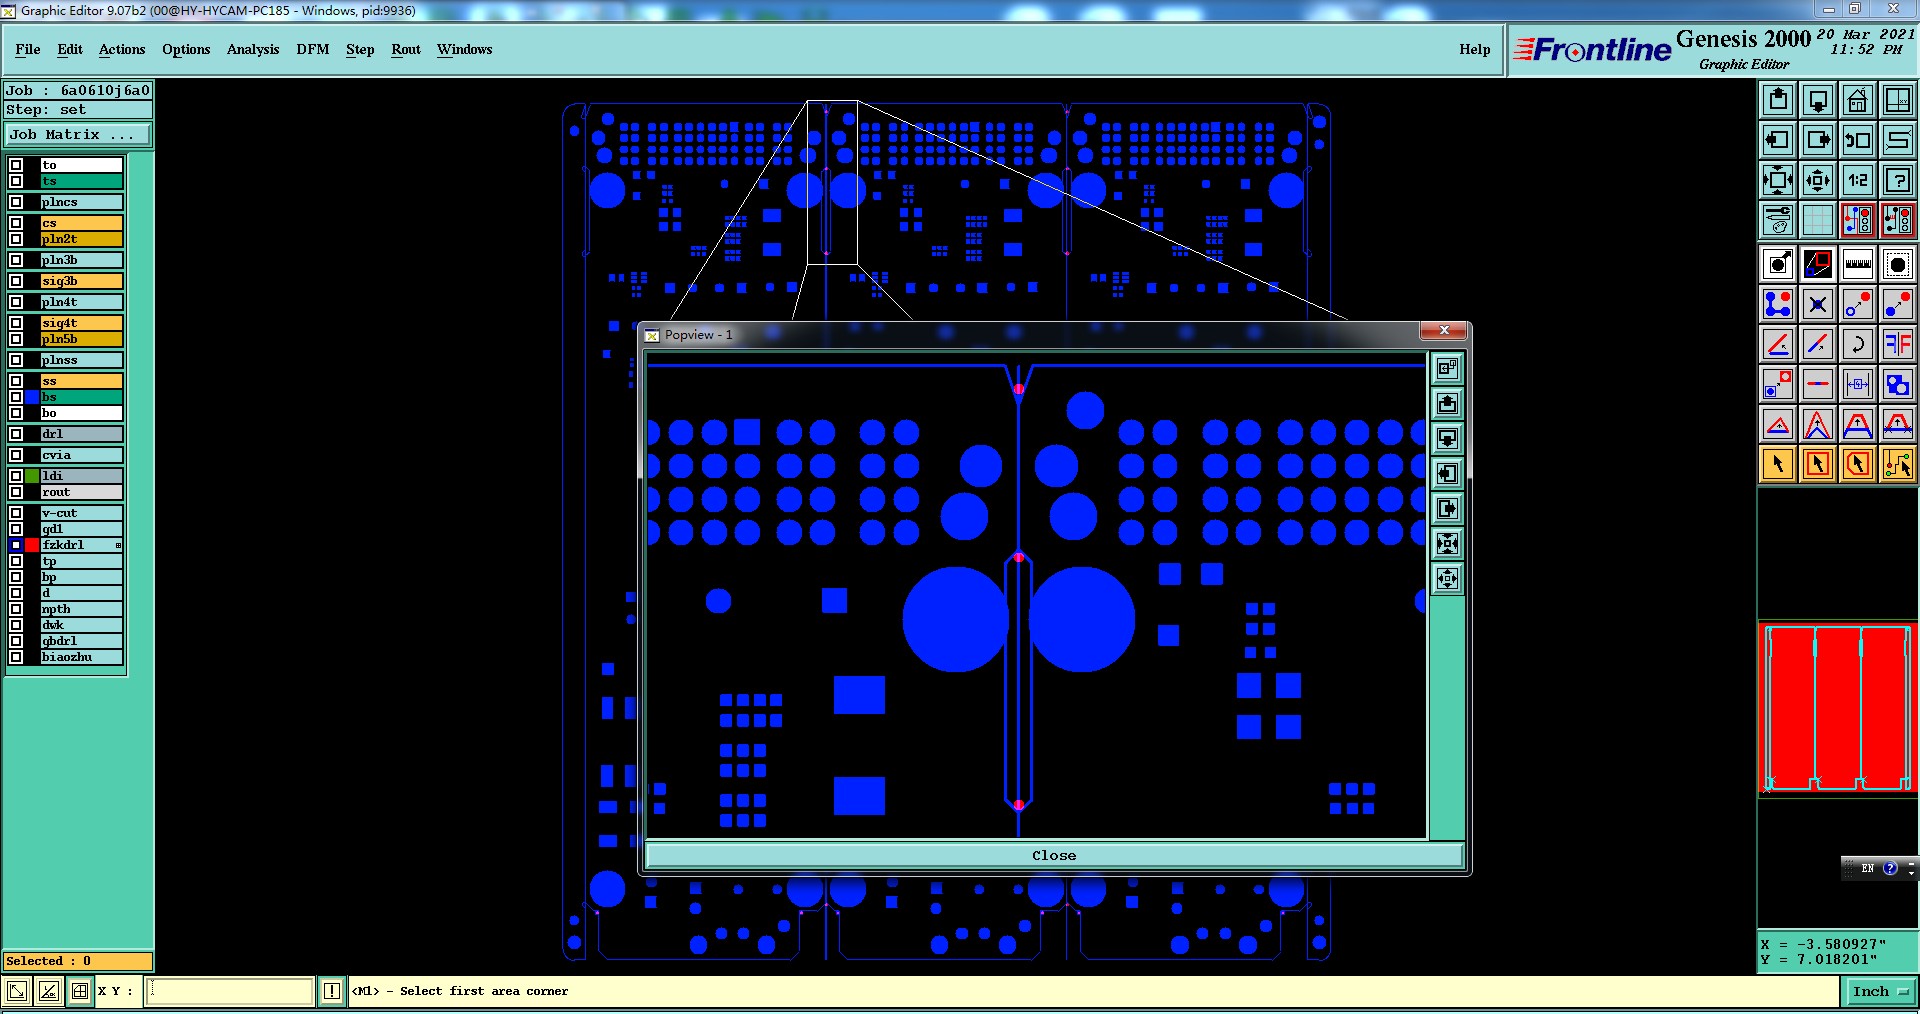Toggle checkbox for layer plncs
Image resolution: width=1920 pixels, height=1014 pixels.
[16, 202]
